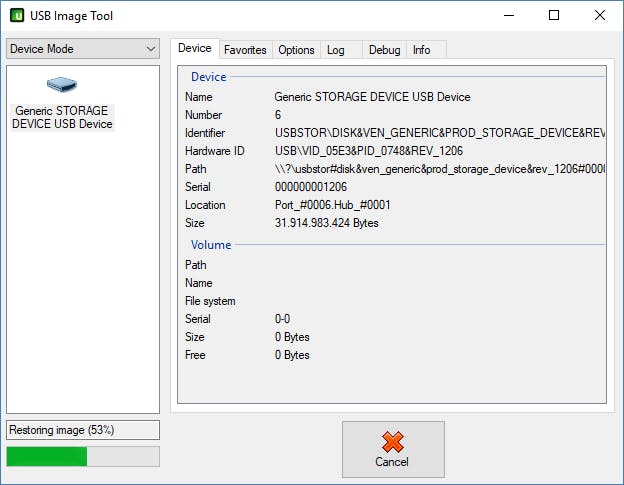Close the USB Image Tool window
Image resolution: width=624 pixels, height=485 pixels.
(600, 16)
